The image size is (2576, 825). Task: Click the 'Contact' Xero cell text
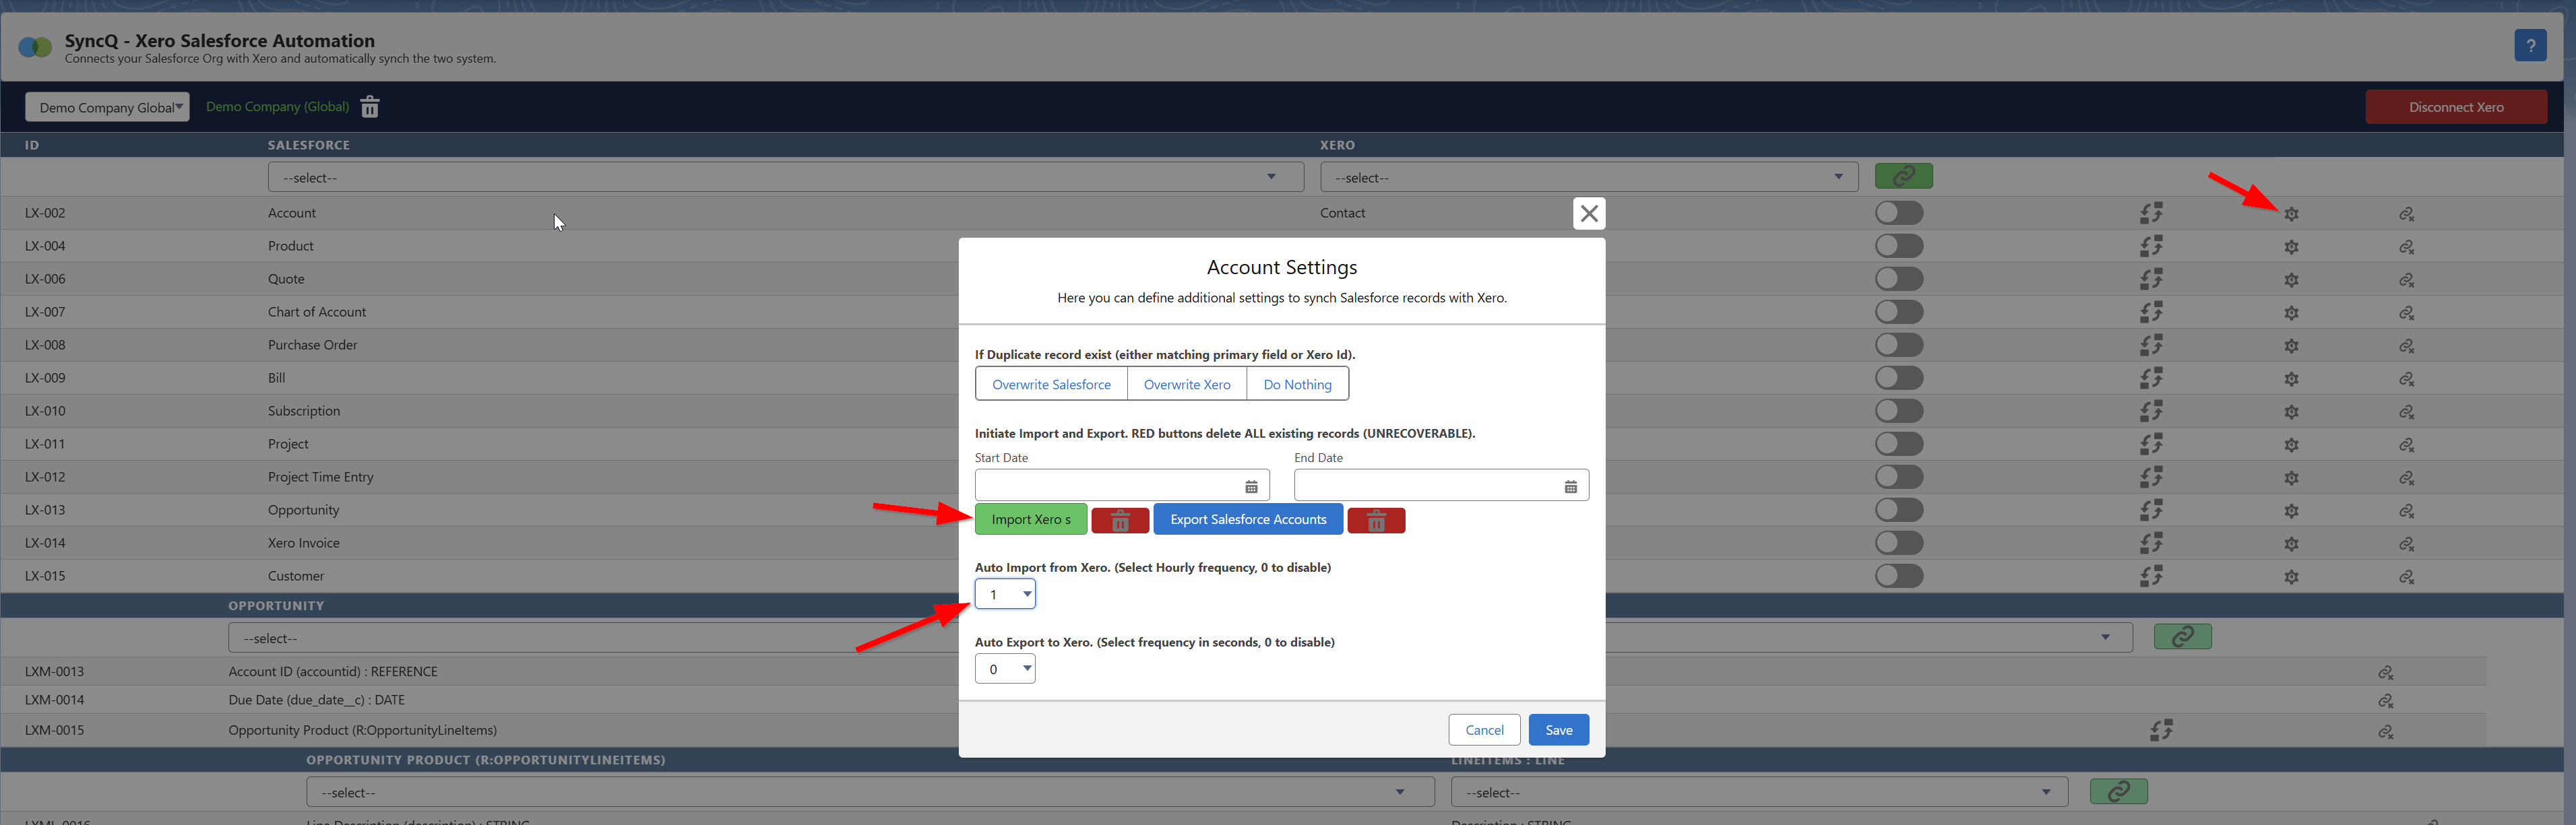[1342, 213]
